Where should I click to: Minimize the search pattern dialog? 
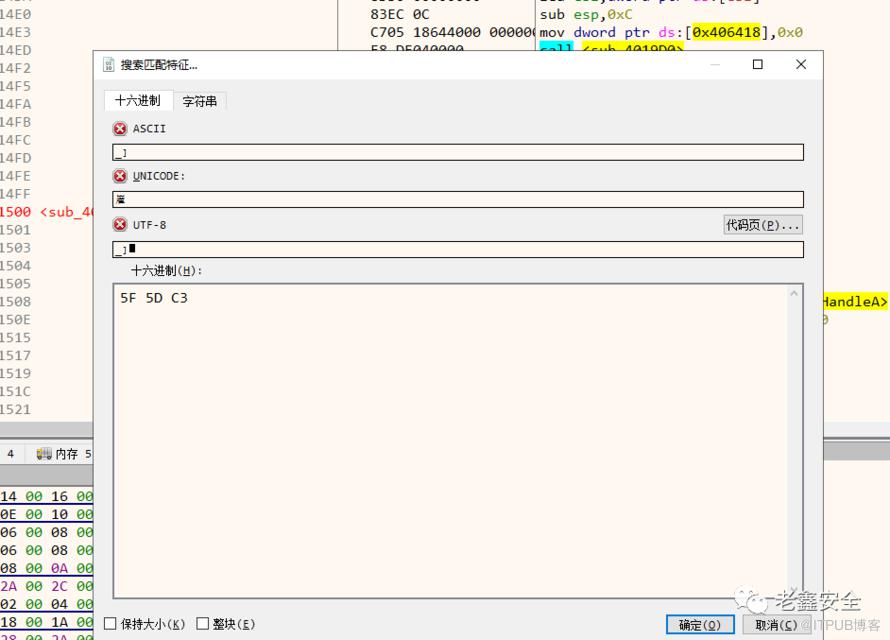point(715,65)
